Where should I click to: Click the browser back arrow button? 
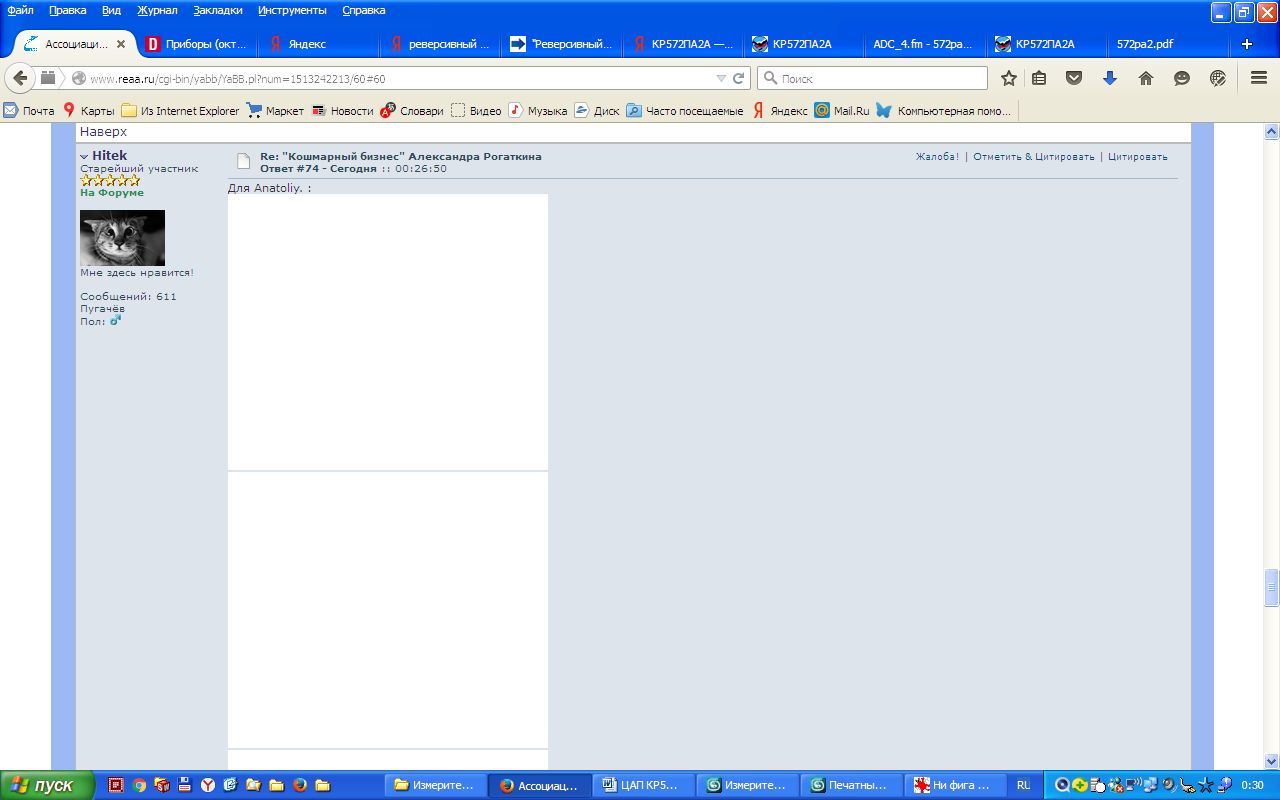[x=21, y=78]
